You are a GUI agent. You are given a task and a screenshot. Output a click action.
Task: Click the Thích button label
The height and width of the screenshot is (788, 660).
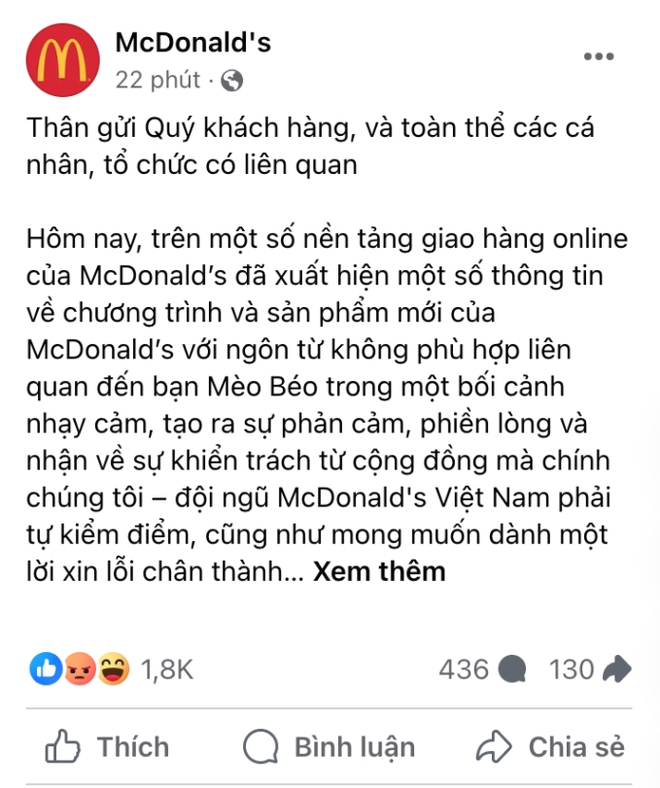133,747
